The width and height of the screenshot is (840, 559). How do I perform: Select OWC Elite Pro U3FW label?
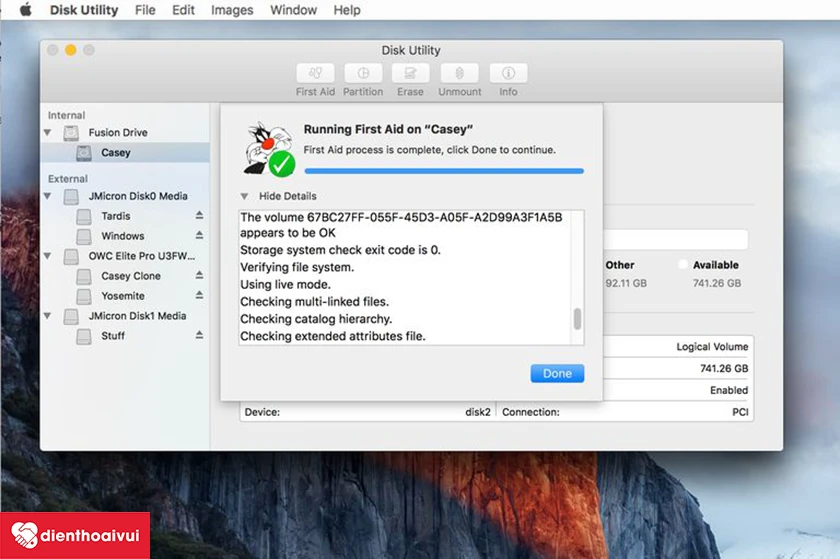point(141,256)
